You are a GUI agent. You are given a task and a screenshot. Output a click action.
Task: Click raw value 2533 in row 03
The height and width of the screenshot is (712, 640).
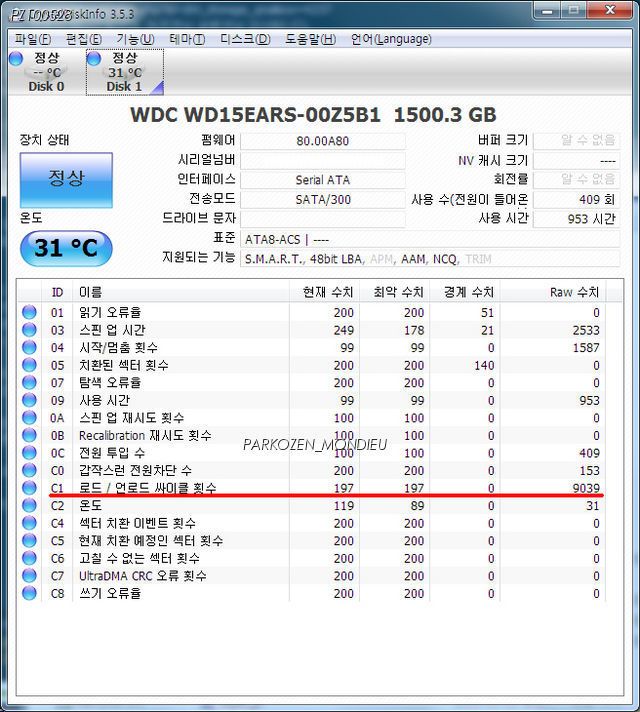click(586, 330)
